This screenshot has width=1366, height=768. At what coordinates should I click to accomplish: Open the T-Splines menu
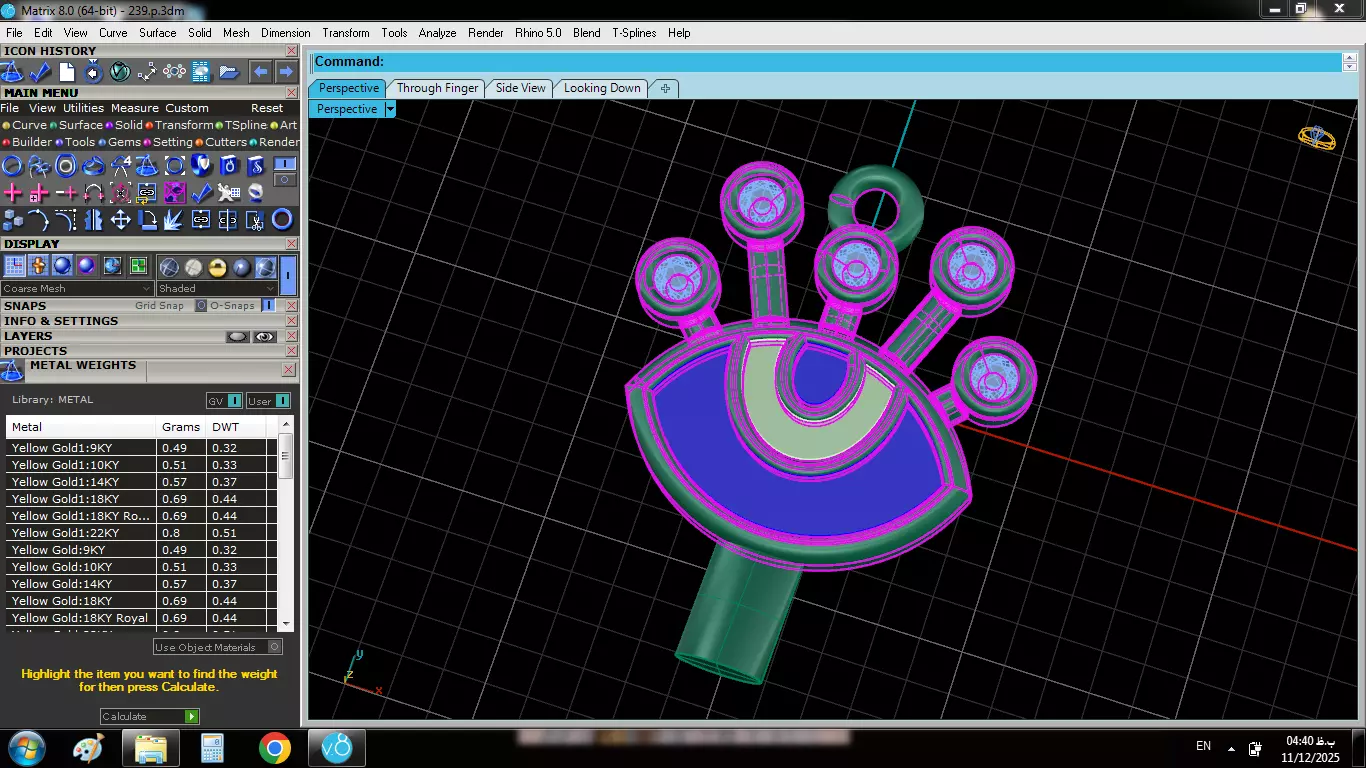pyautogui.click(x=634, y=33)
